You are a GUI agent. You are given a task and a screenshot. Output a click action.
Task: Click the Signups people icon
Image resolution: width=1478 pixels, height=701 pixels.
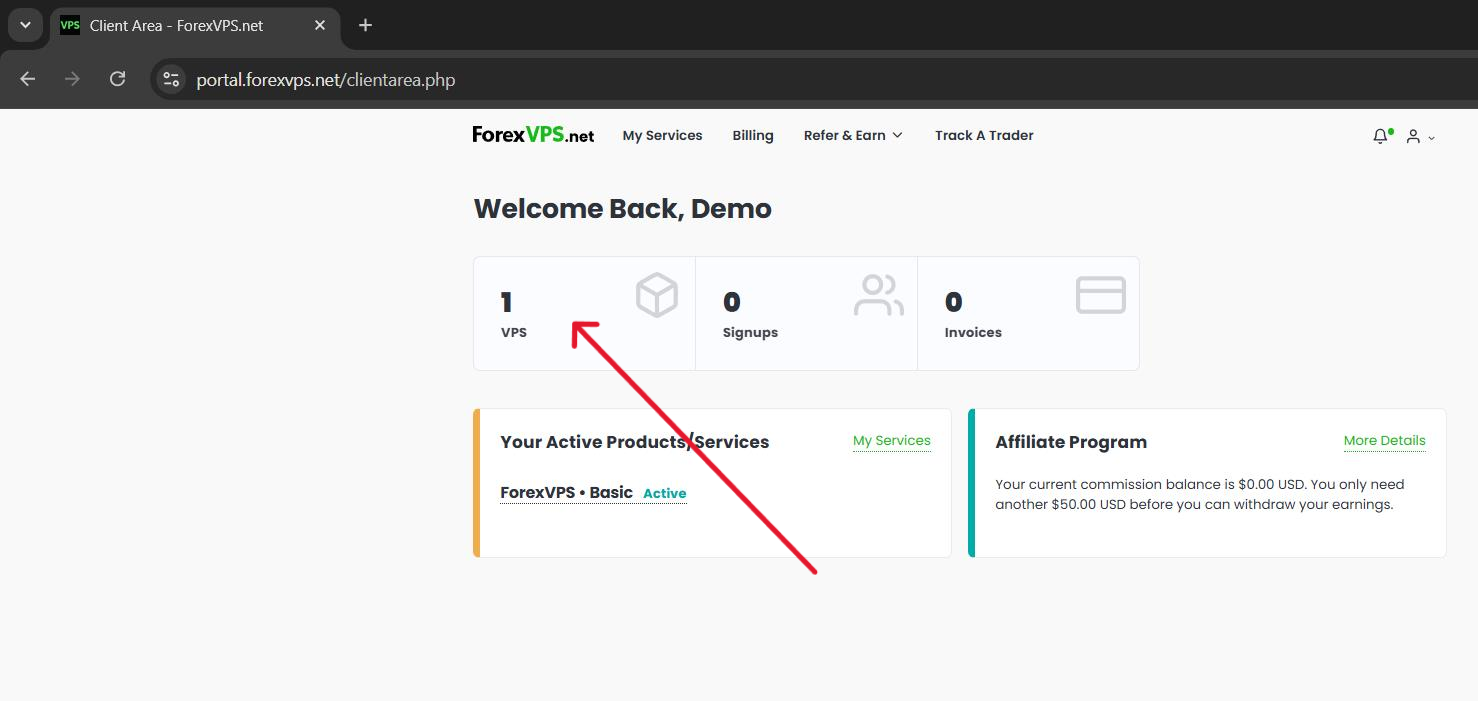(x=878, y=296)
